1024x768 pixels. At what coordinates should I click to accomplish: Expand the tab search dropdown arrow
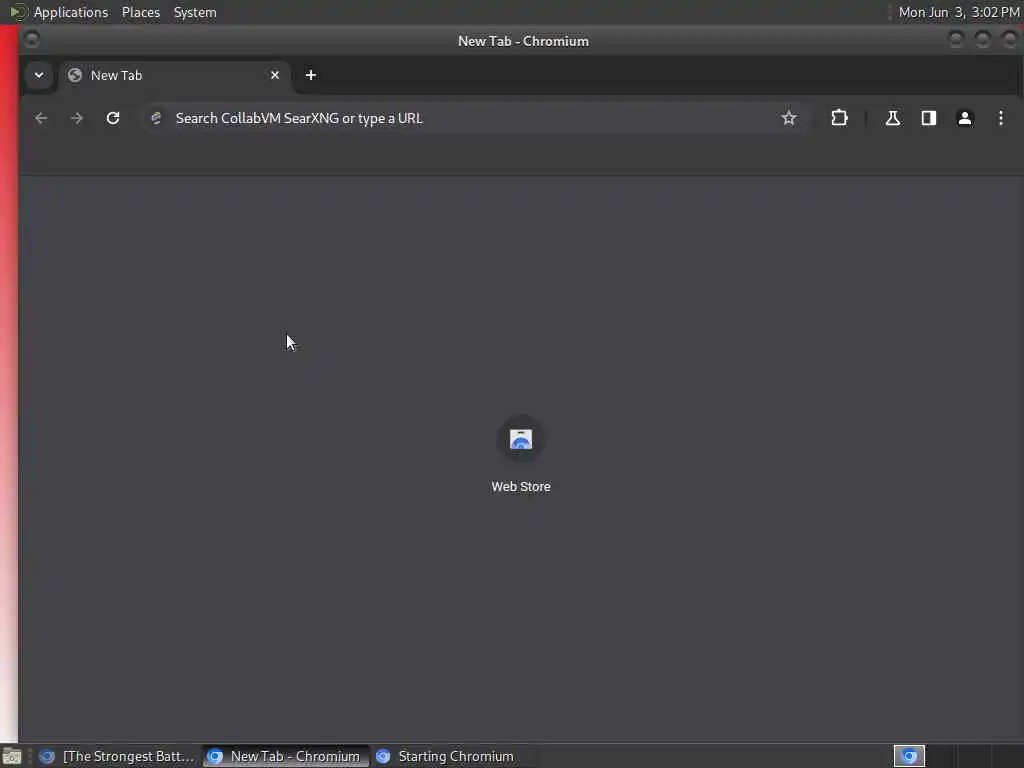coord(39,75)
